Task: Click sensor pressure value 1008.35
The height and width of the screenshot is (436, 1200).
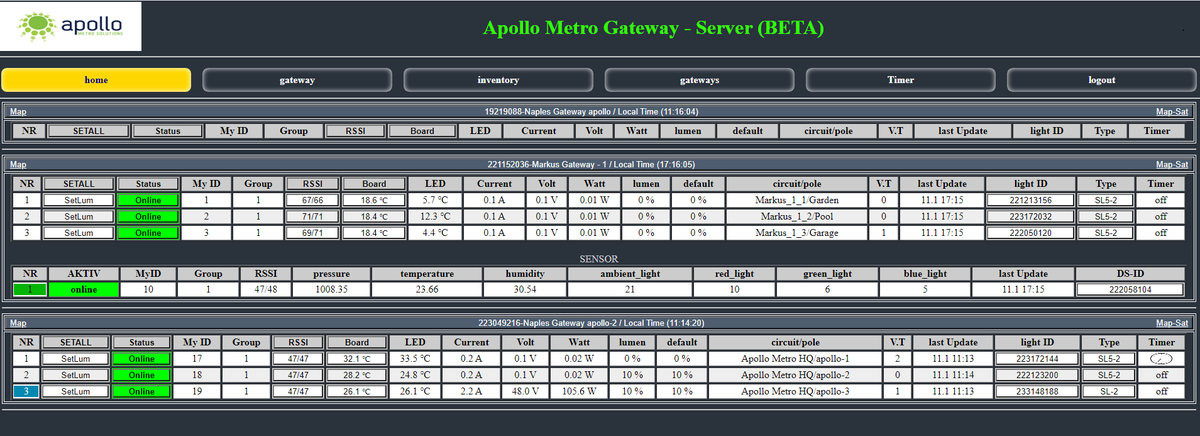Action: pyautogui.click(x=331, y=289)
